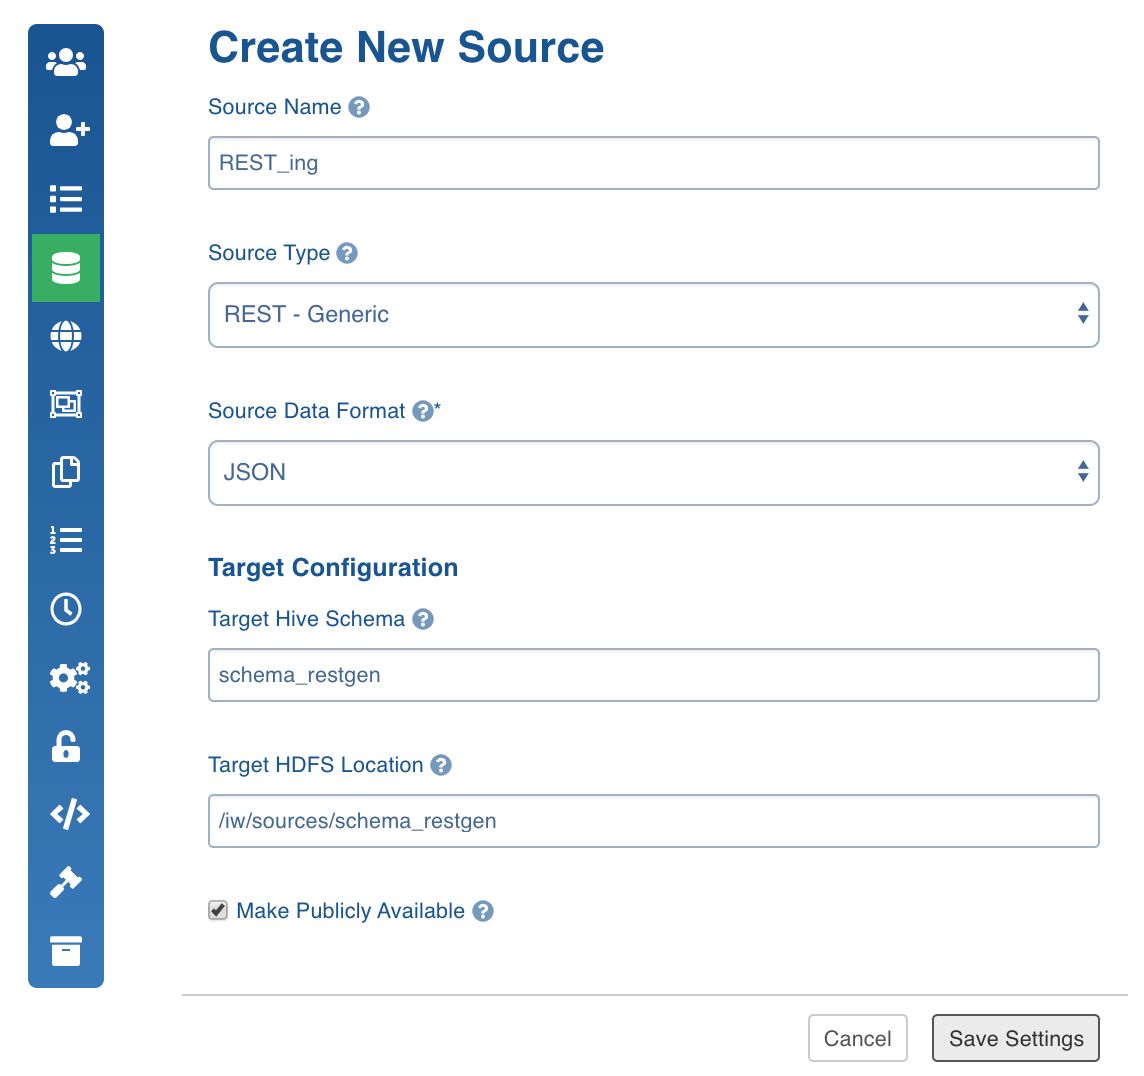The width and height of the screenshot is (1144, 1076).
Task: Click help icon beside Source Type
Action: 347,253
